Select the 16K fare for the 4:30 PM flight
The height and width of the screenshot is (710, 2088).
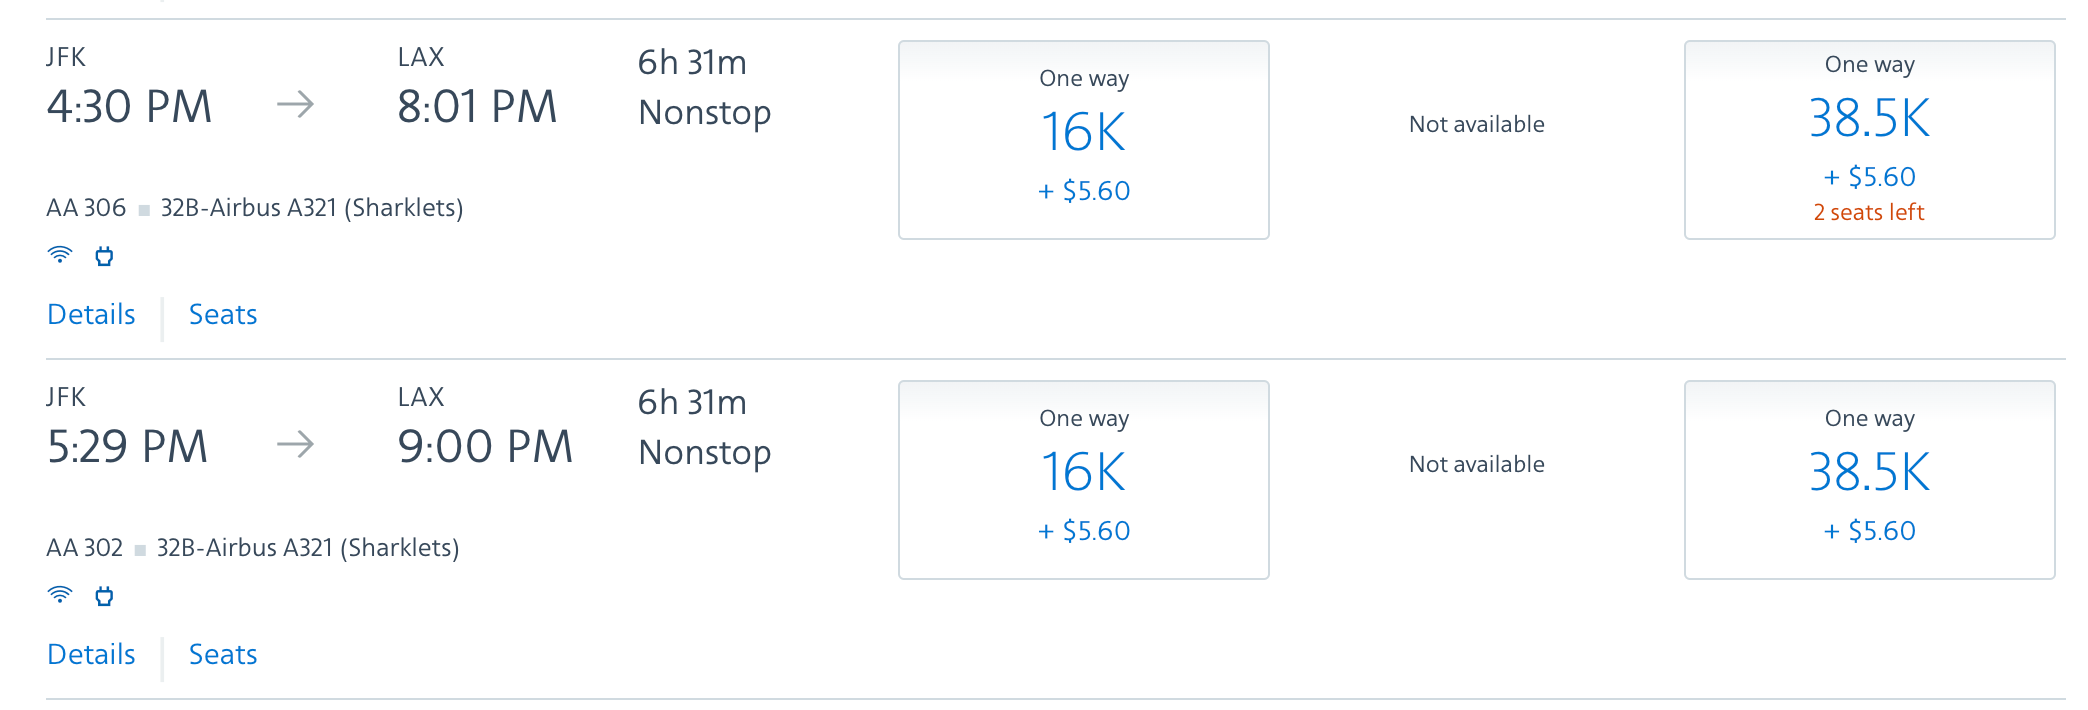1084,140
